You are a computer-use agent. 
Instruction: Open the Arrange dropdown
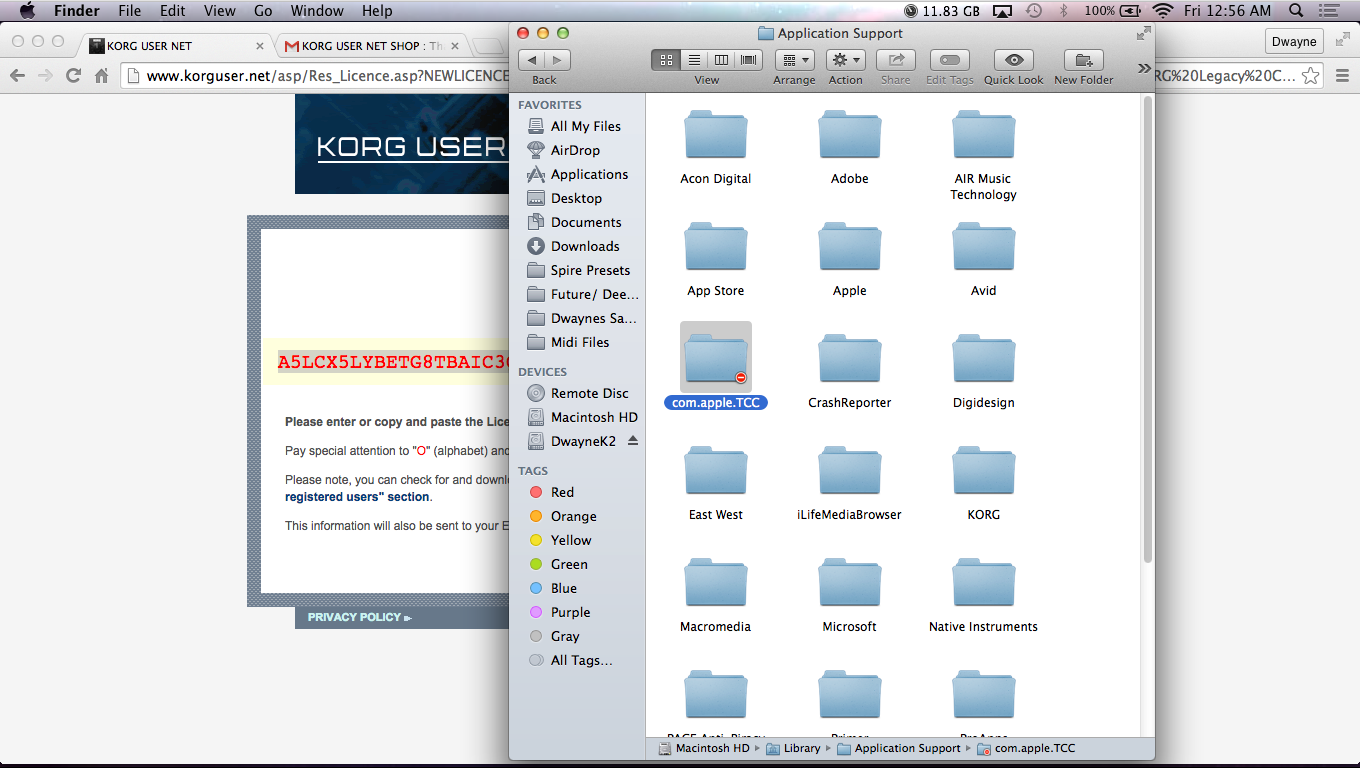[x=794, y=60]
